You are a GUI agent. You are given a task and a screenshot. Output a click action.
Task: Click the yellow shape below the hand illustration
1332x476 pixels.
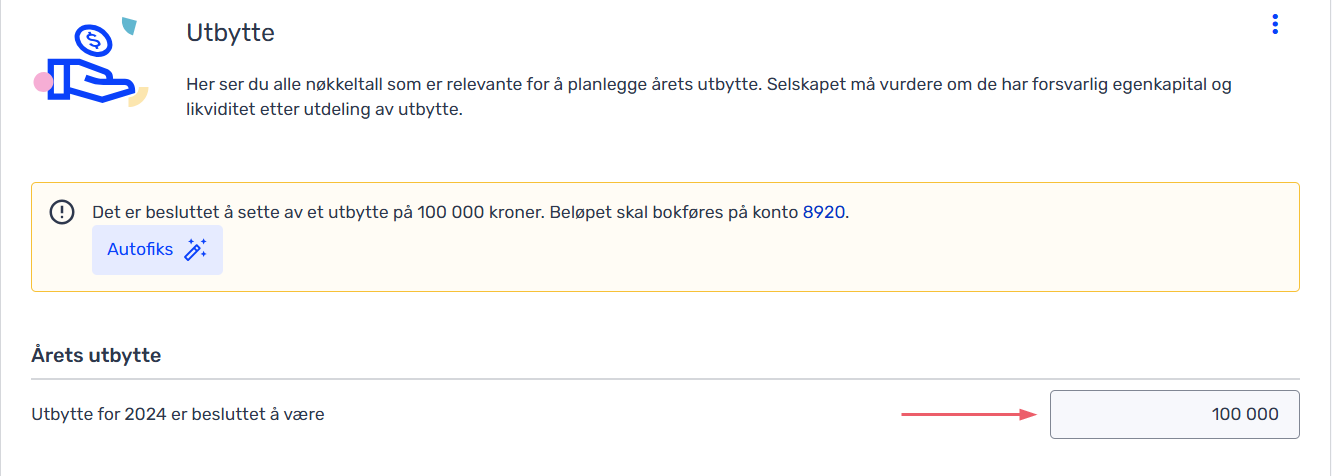[137, 97]
